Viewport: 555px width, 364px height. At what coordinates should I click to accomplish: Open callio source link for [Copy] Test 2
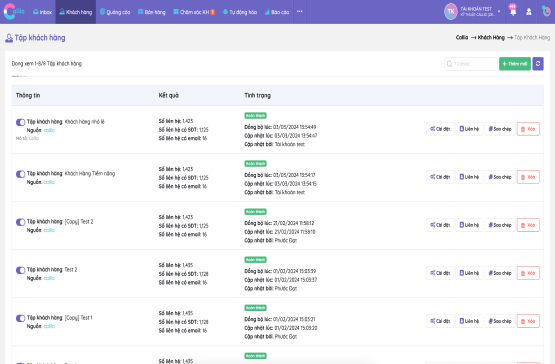49,230
